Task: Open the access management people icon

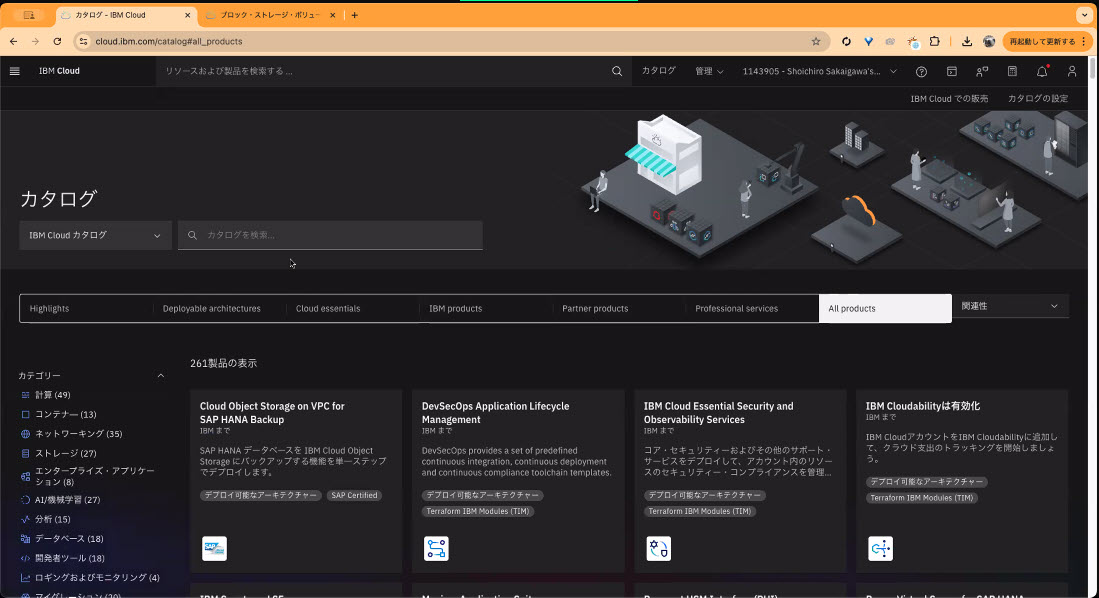Action: tap(982, 72)
